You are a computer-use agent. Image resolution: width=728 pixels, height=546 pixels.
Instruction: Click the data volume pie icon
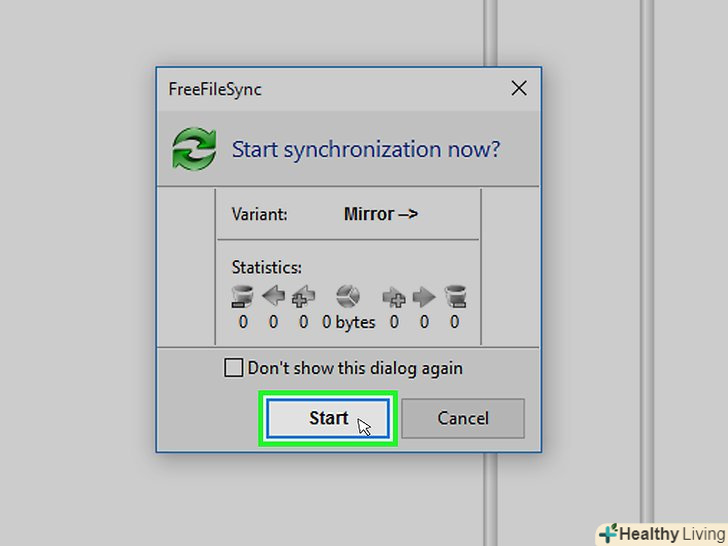(x=348, y=296)
